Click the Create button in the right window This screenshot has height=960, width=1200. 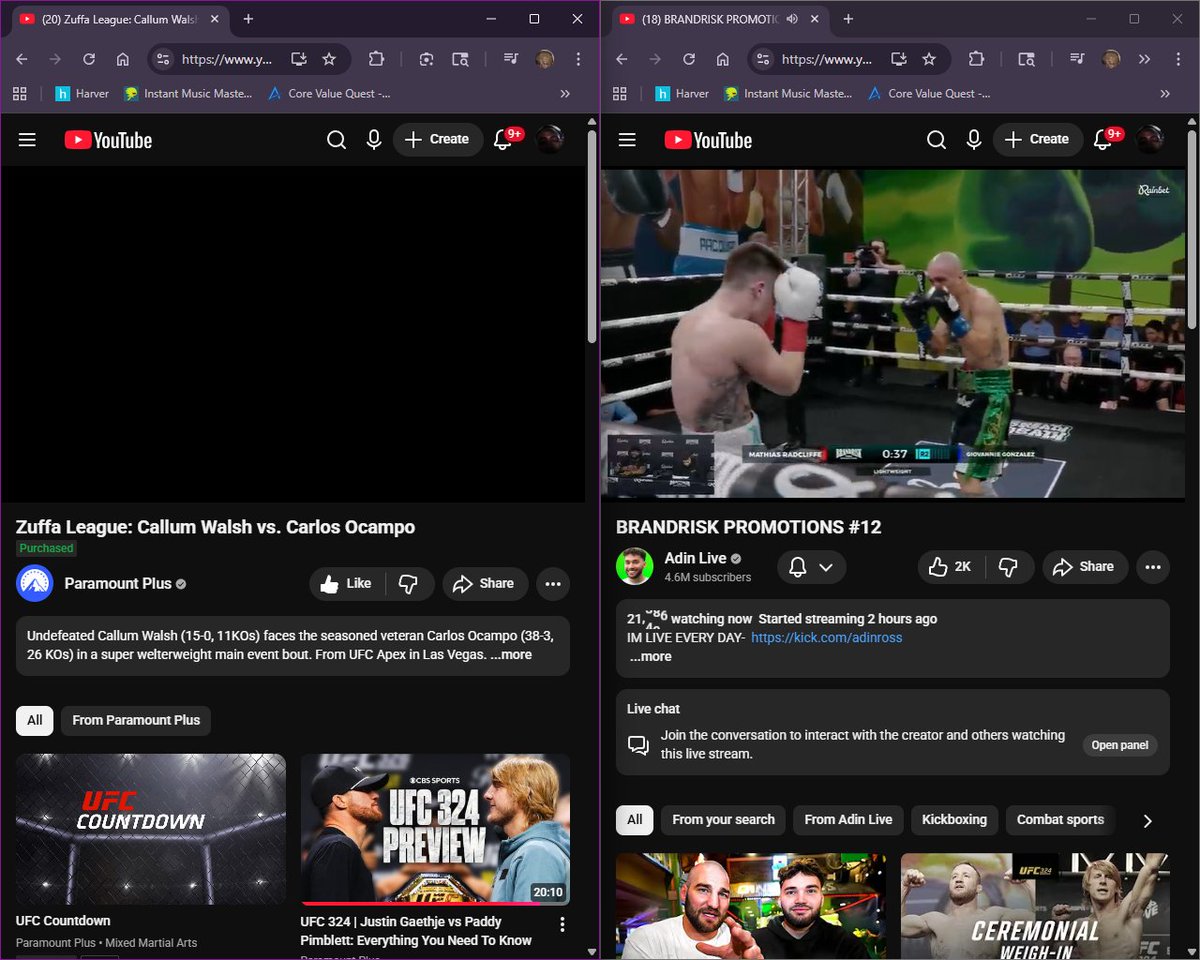point(1037,140)
